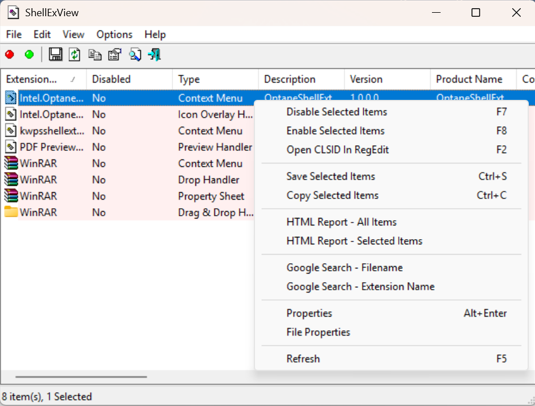The width and height of the screenshot is (535, 406).
Task: Open the Edit menu
Action: pos(42,34)
